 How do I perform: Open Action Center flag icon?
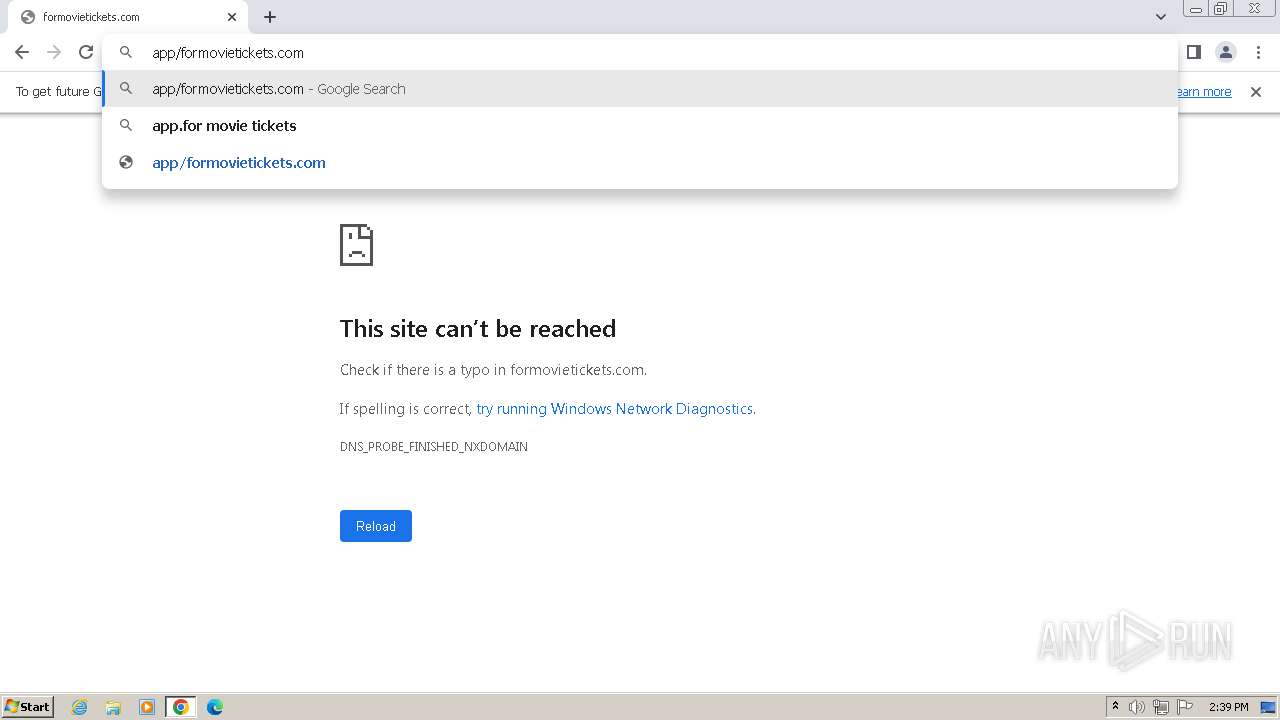tap(1185, 707)
